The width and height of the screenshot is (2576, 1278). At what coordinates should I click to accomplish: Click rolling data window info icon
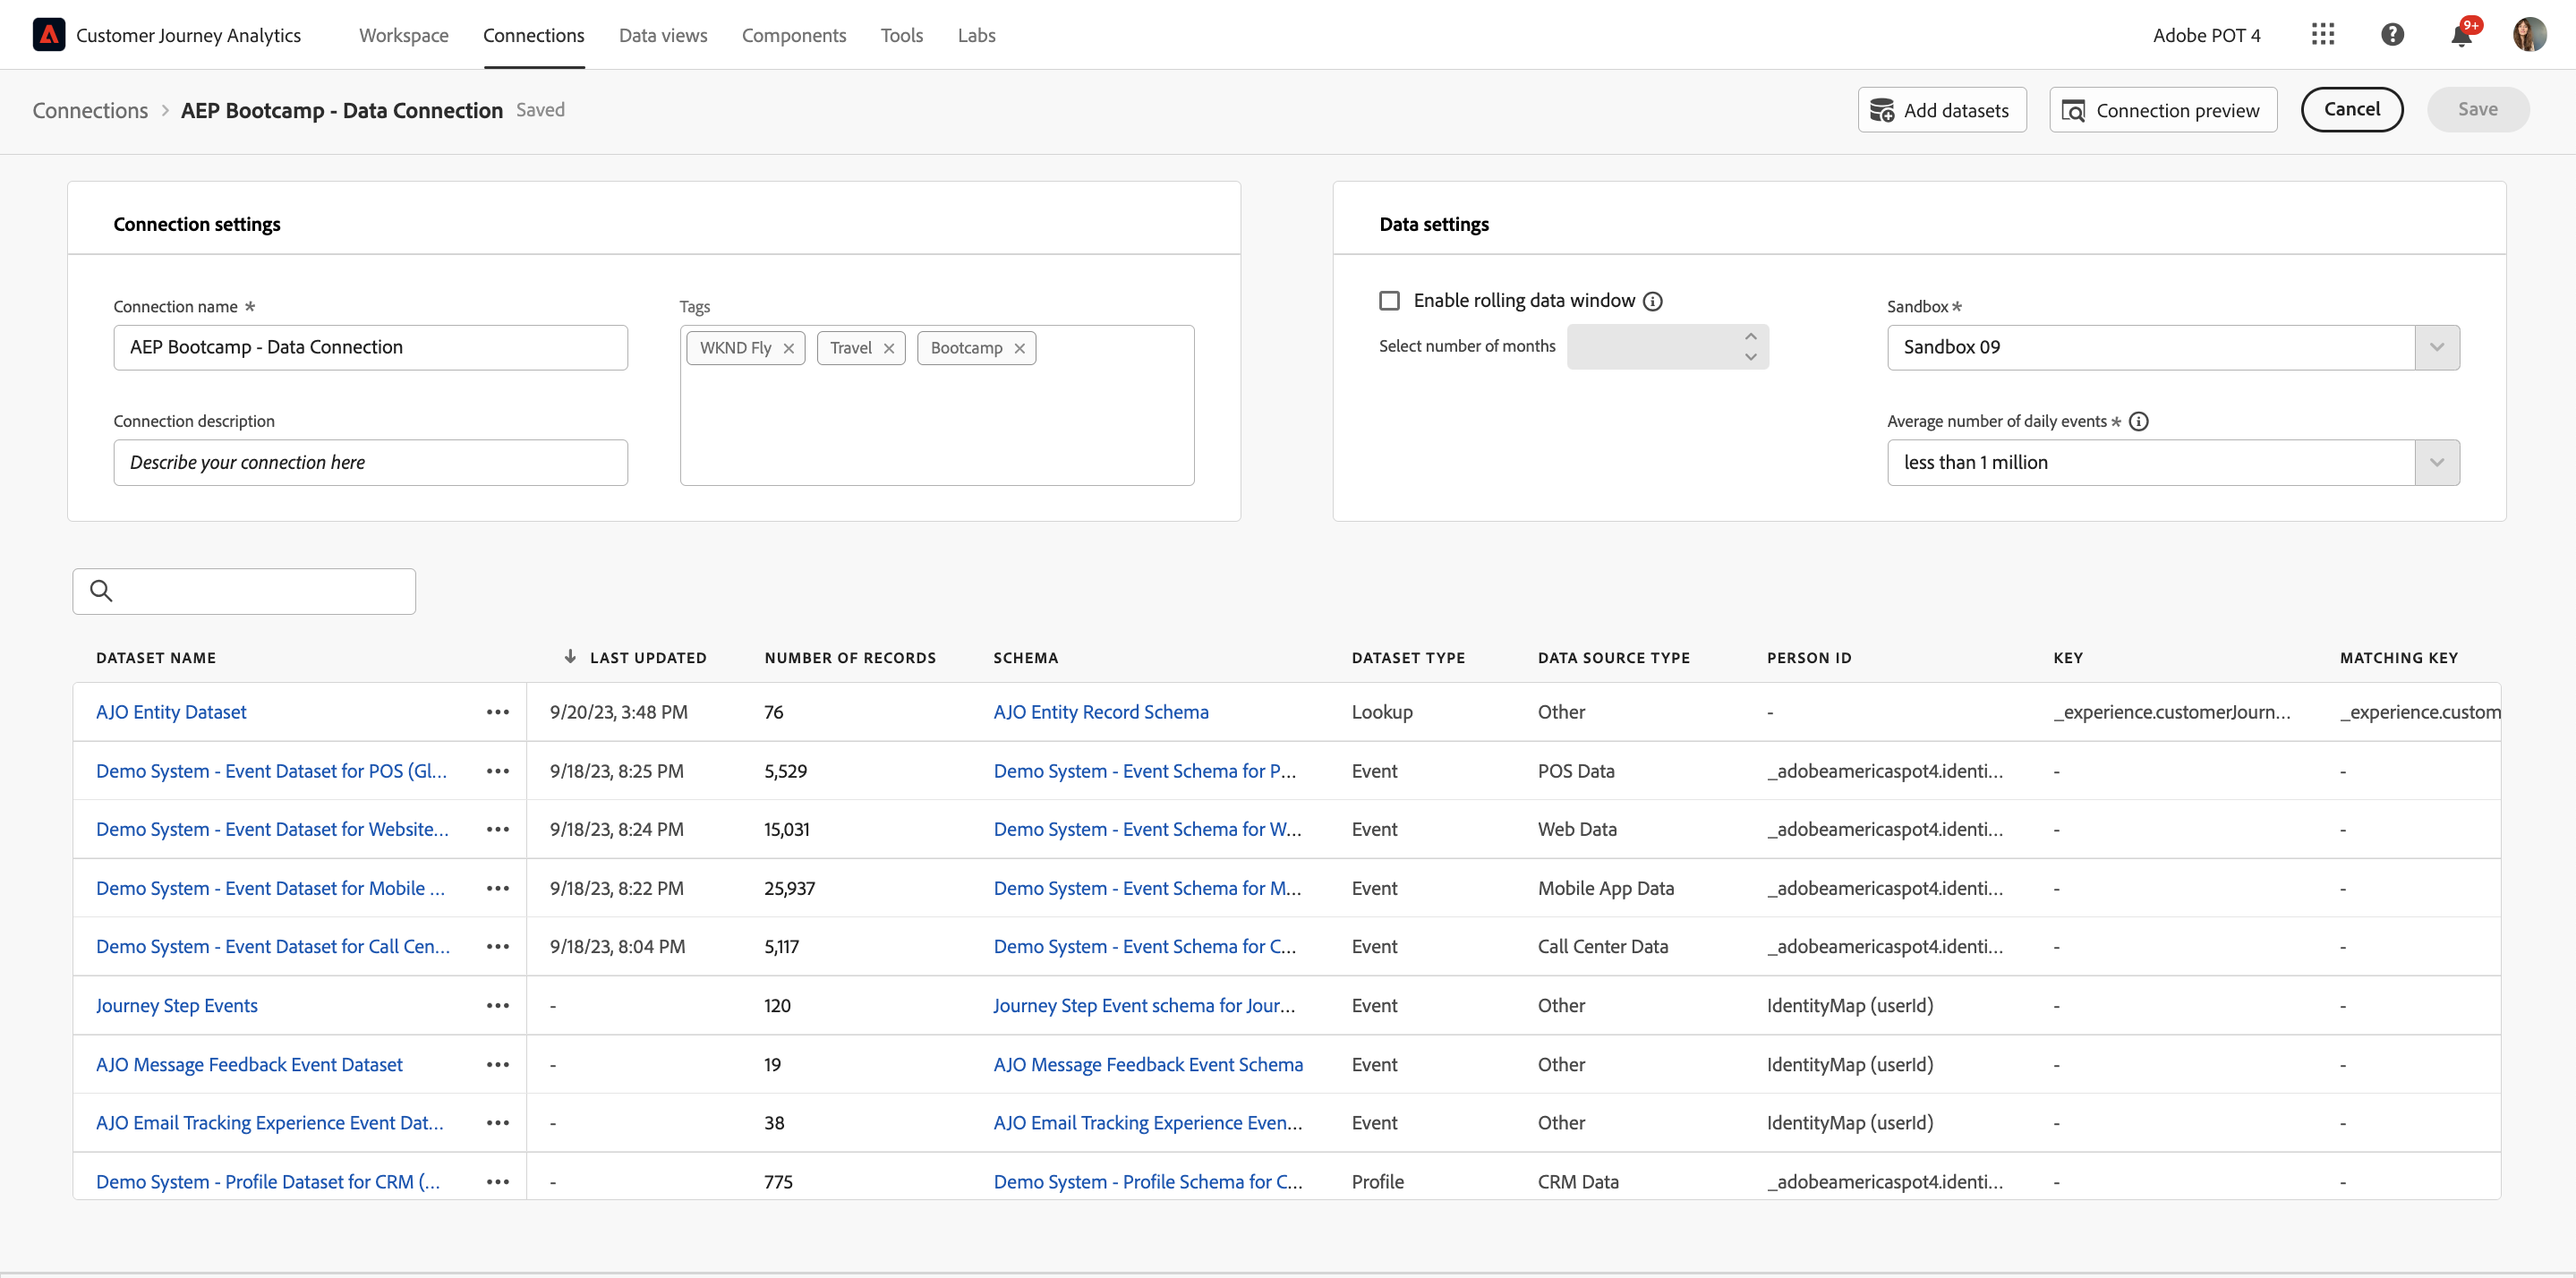(1653, 301)
